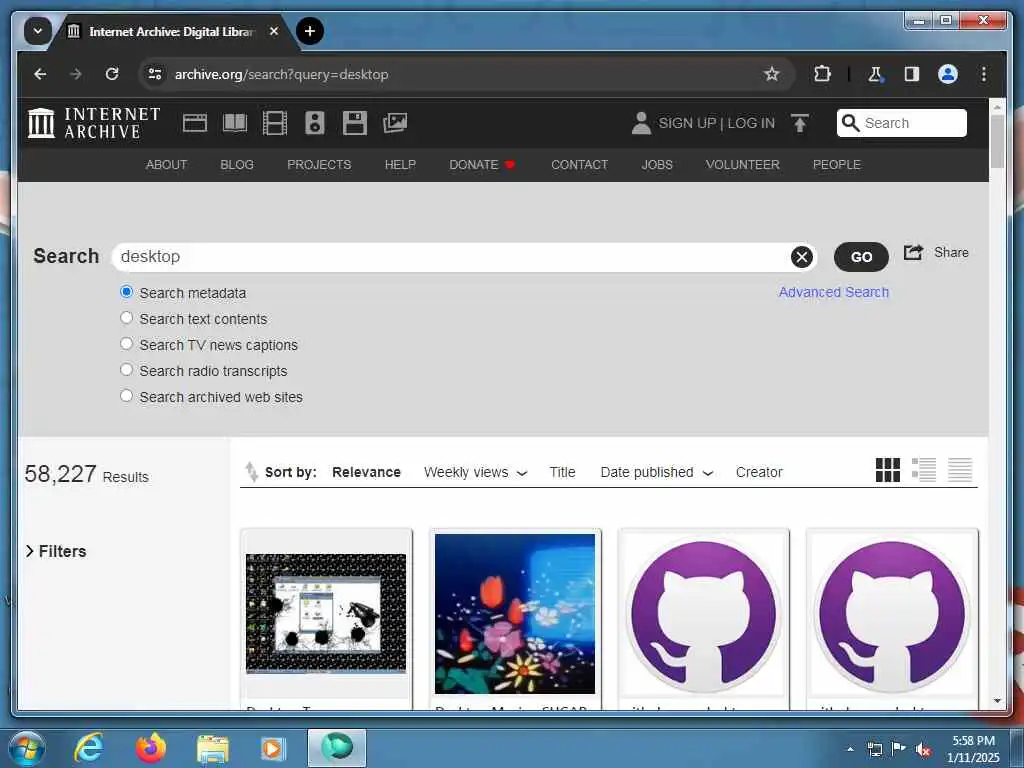Toggle sort direction arrows

[251, 472]
